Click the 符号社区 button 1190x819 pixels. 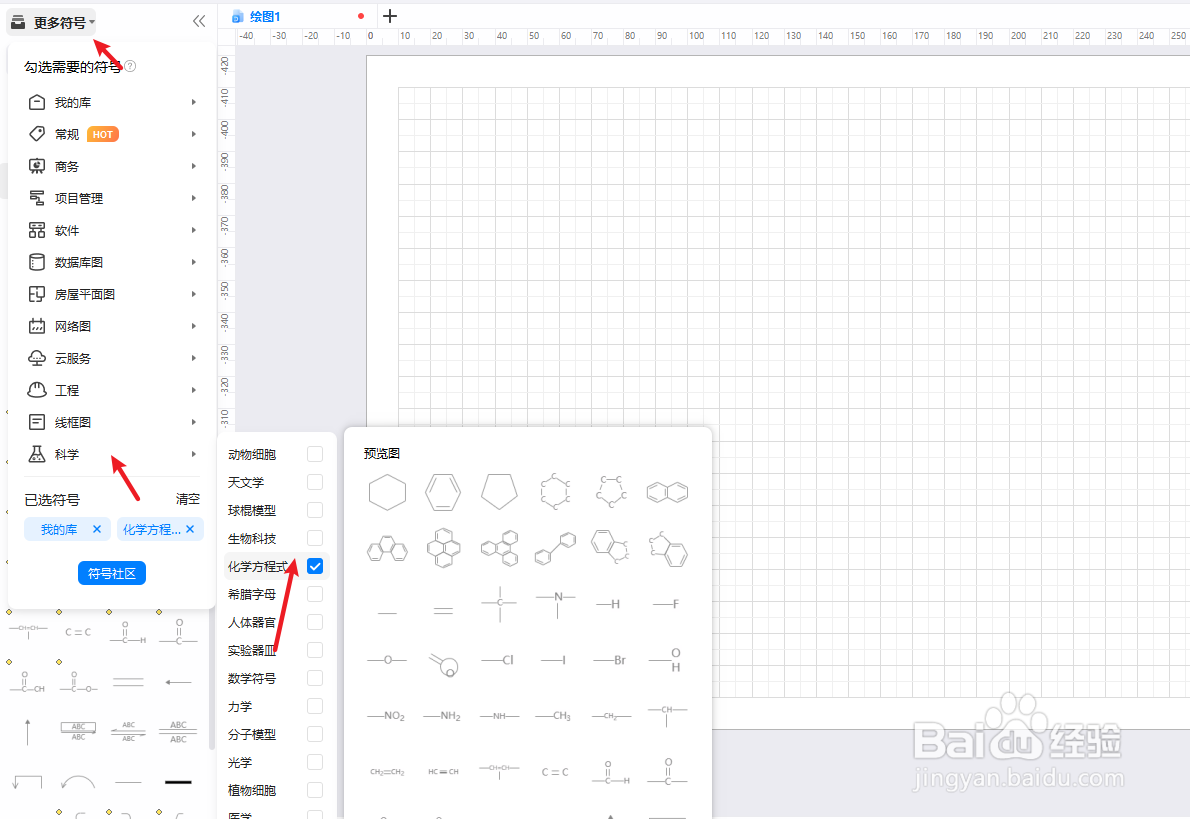pos(111,572)
